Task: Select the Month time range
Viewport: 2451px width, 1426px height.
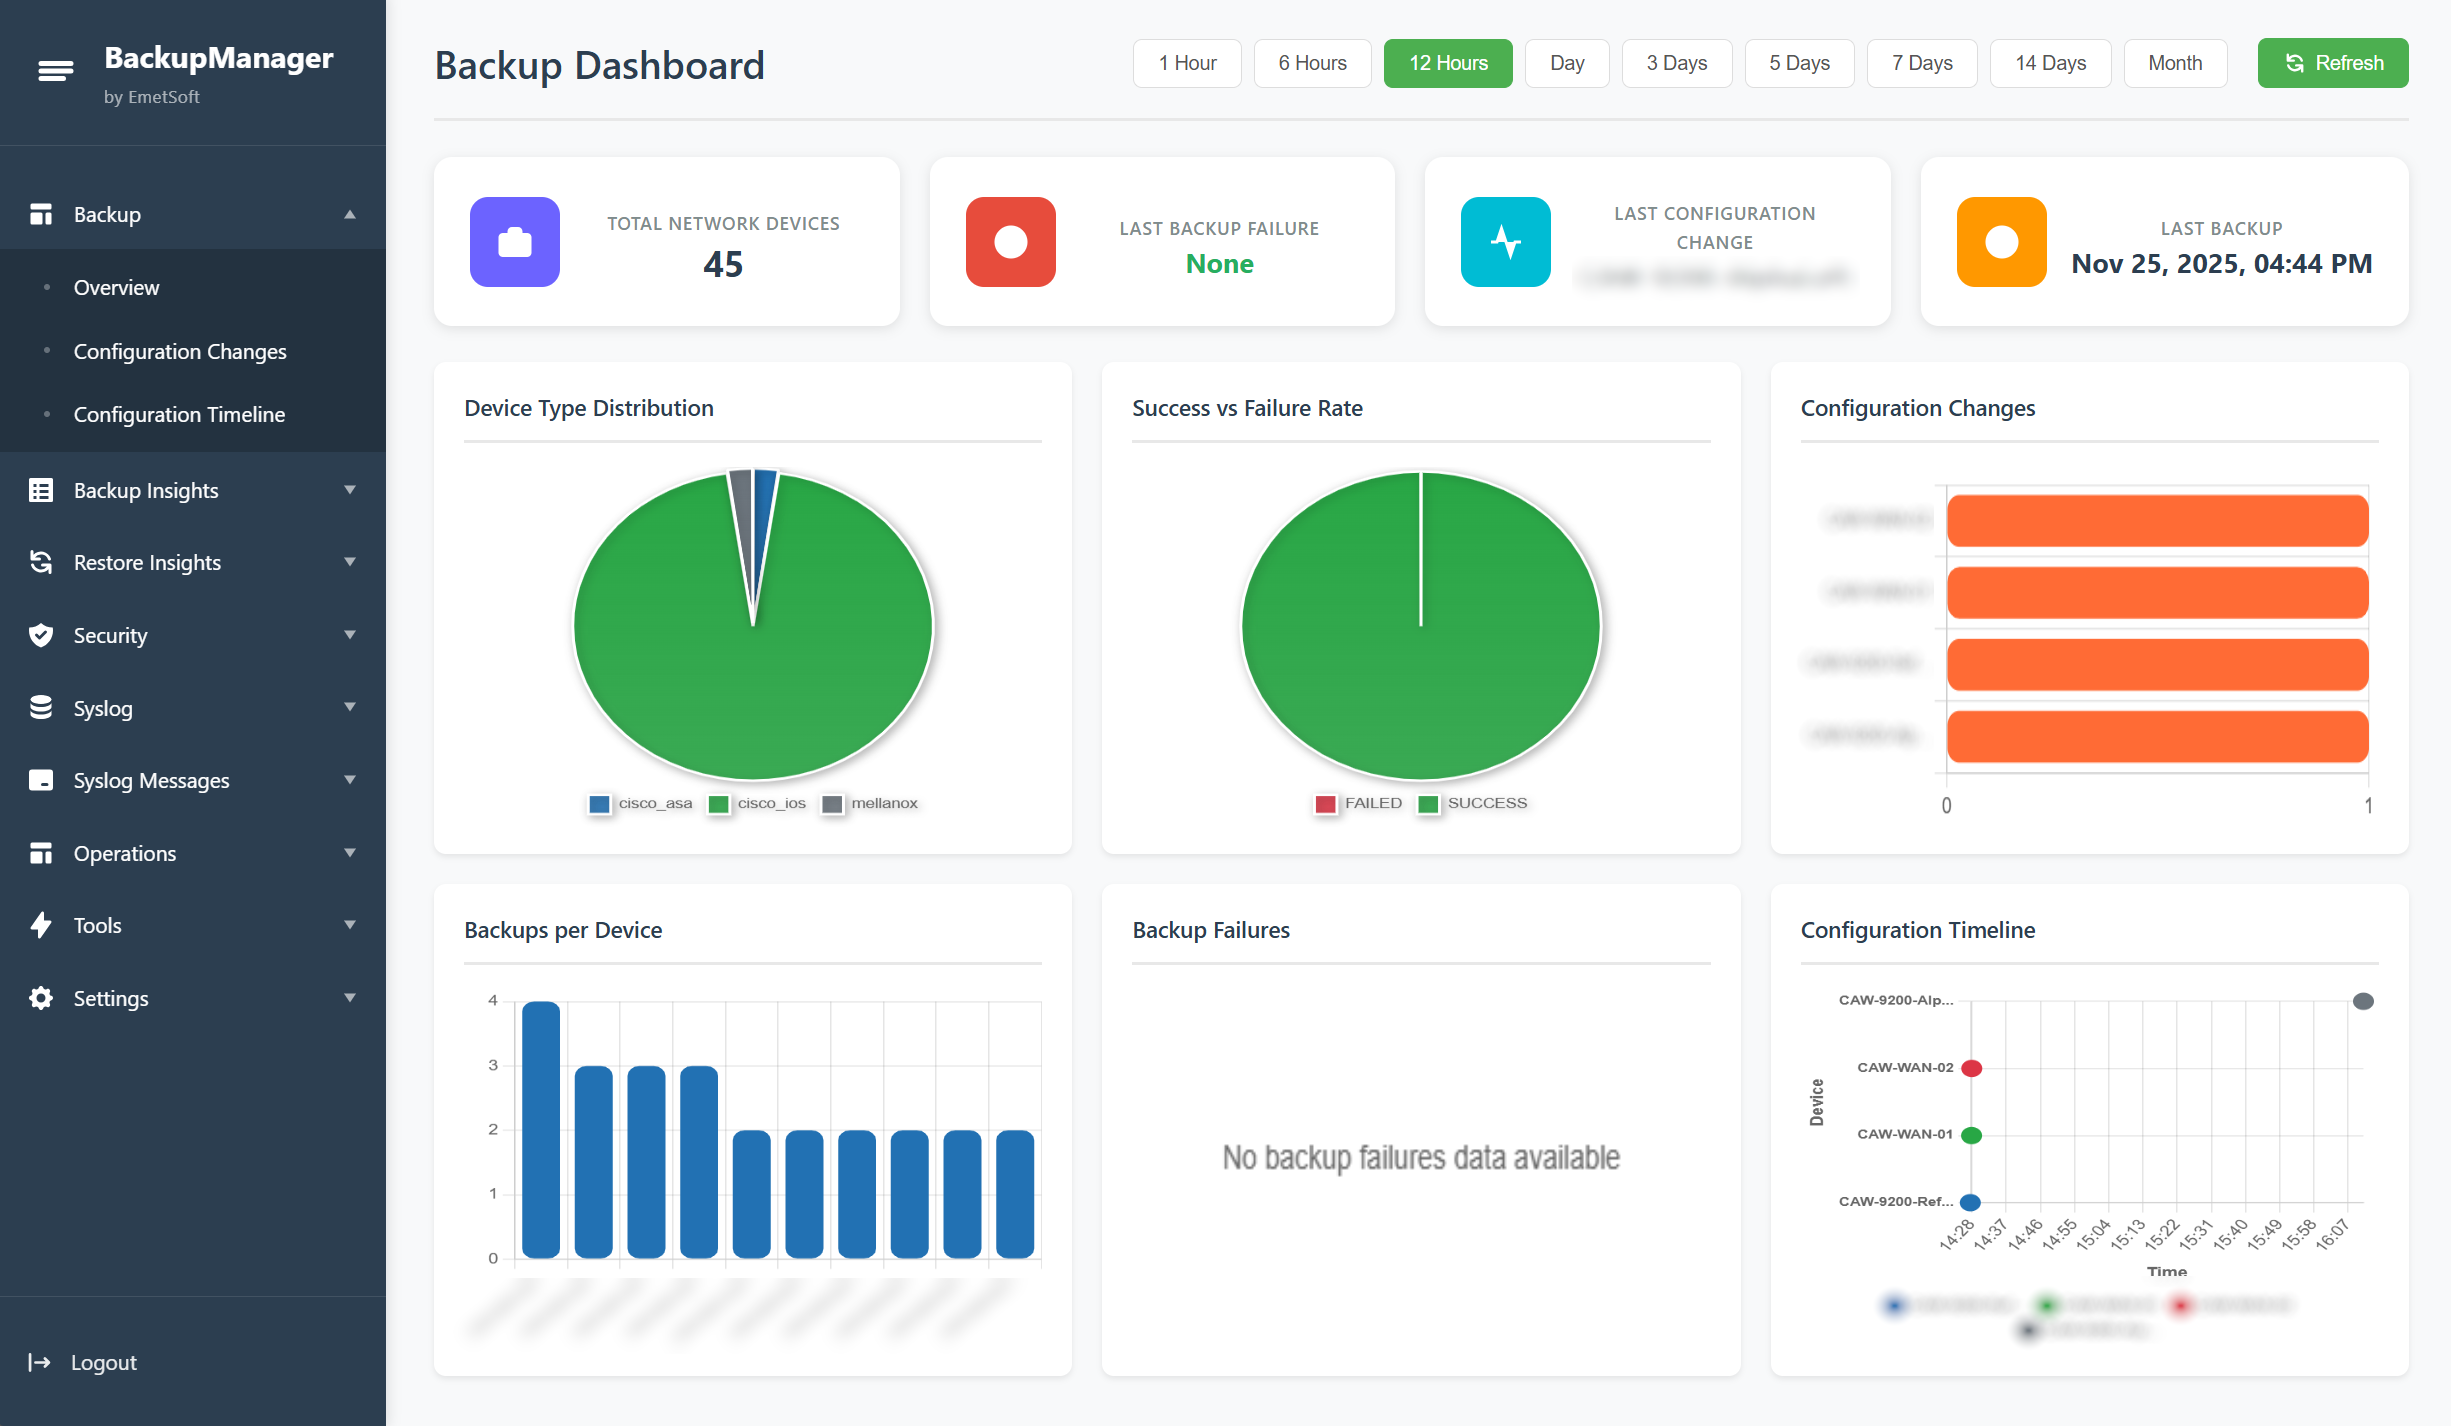Action: coord(2175,63)
